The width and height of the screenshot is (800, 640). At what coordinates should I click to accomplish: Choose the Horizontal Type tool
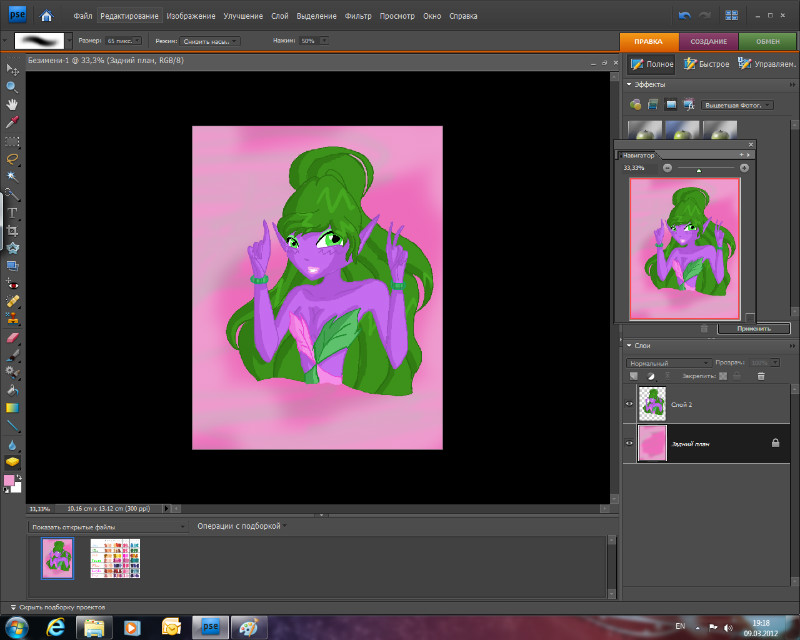[x=13, y=213]
